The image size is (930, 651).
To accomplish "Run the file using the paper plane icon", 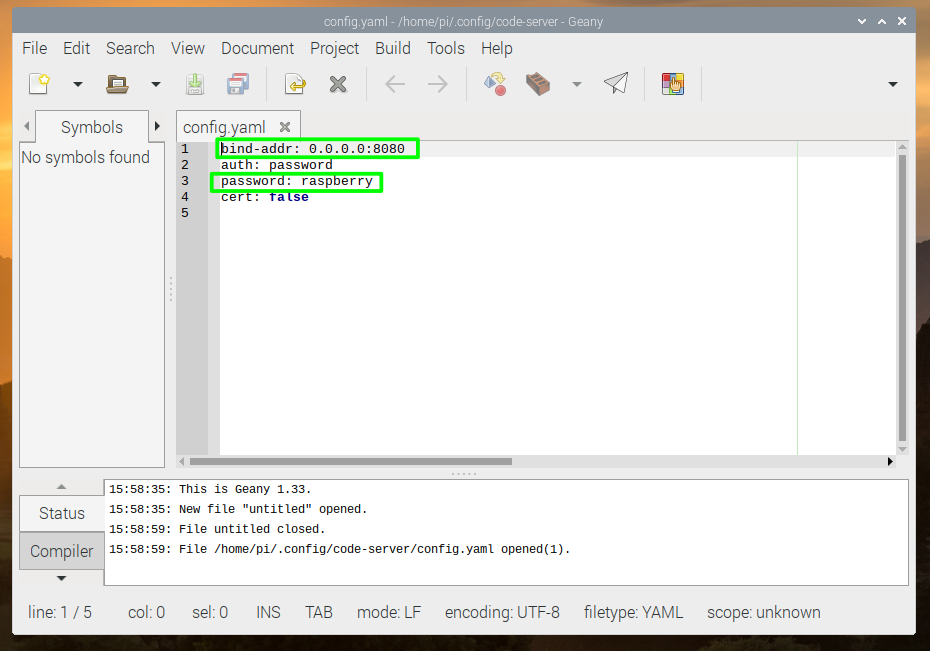I will click(x=615, y=84).
